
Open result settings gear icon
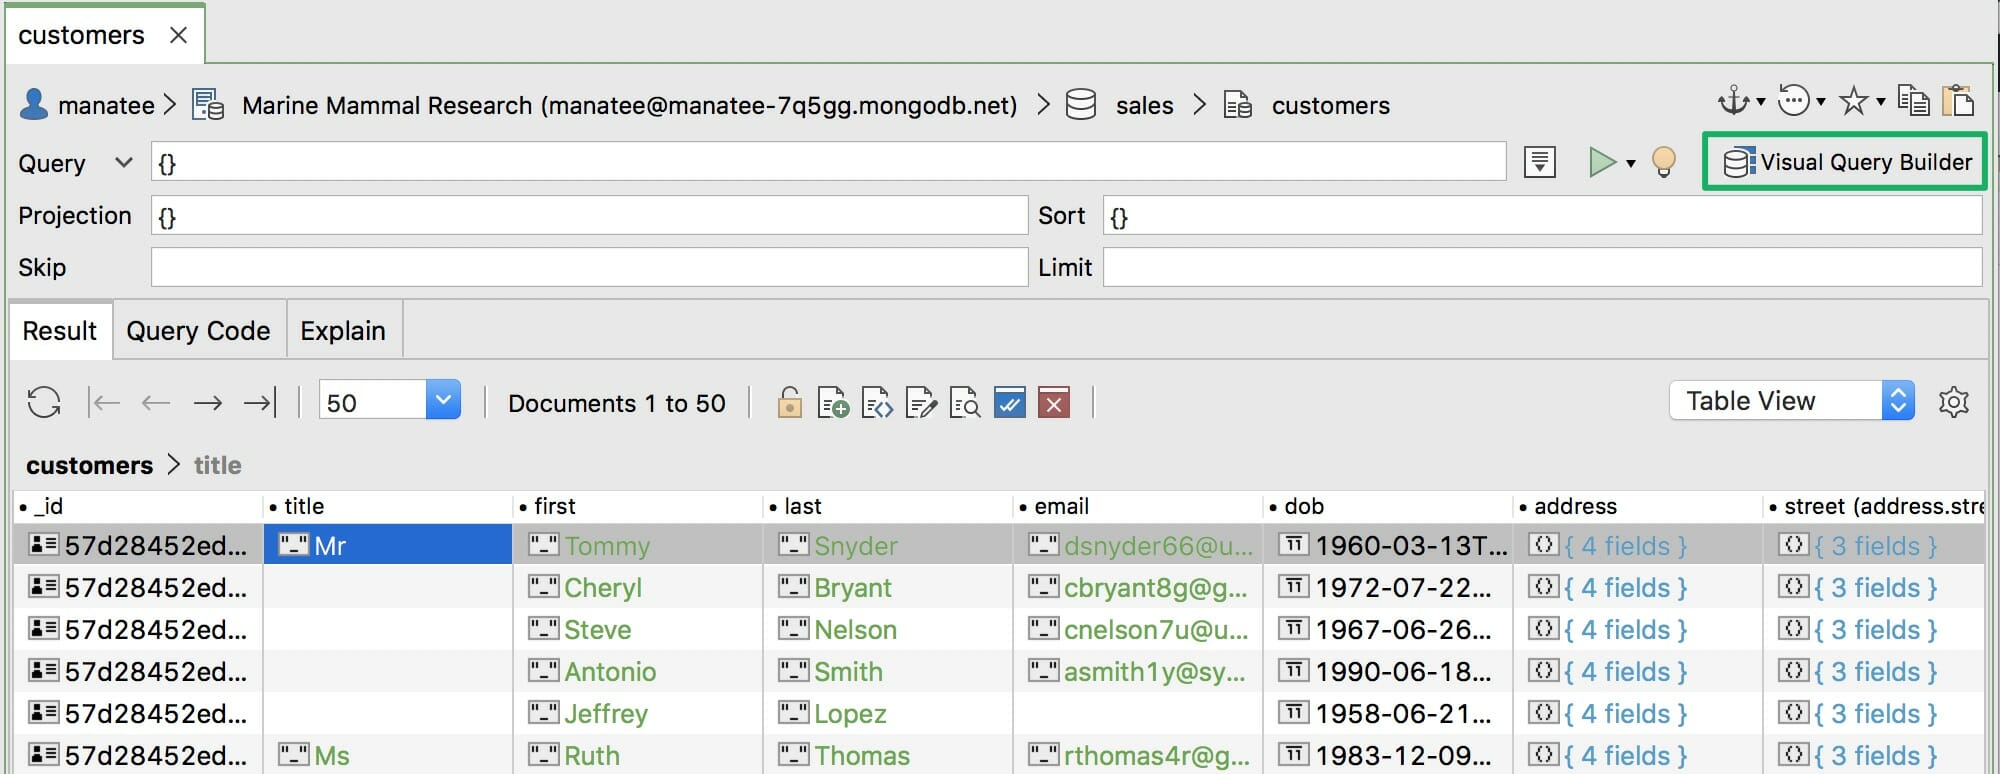point(1953,402)
